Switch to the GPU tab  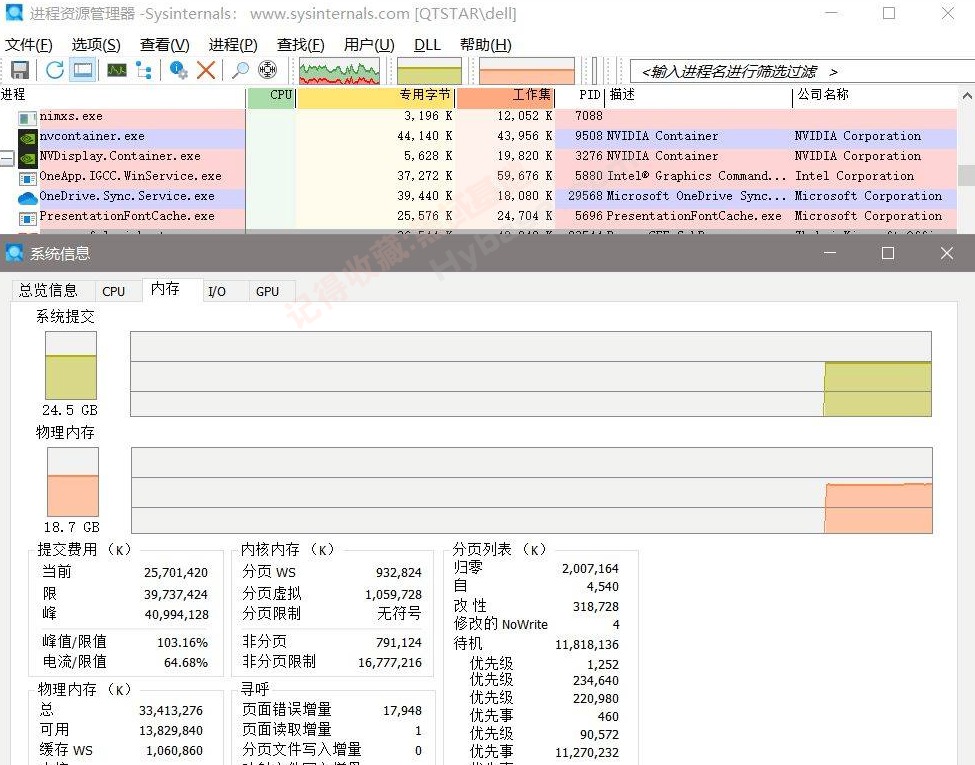pos(268,291)
